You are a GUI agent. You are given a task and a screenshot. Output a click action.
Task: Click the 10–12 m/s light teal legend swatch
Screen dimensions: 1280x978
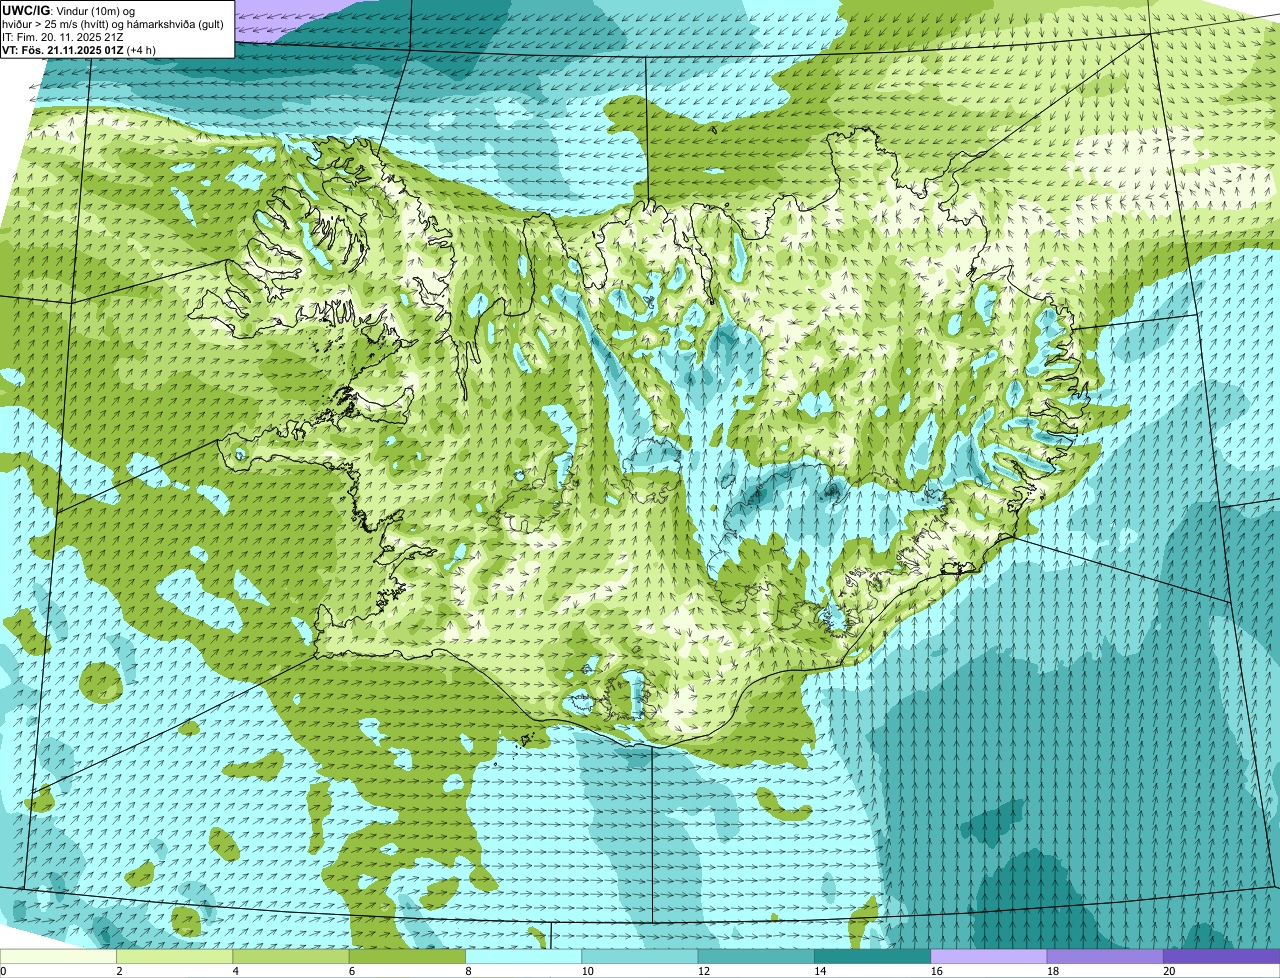click(x=640, y=956)
